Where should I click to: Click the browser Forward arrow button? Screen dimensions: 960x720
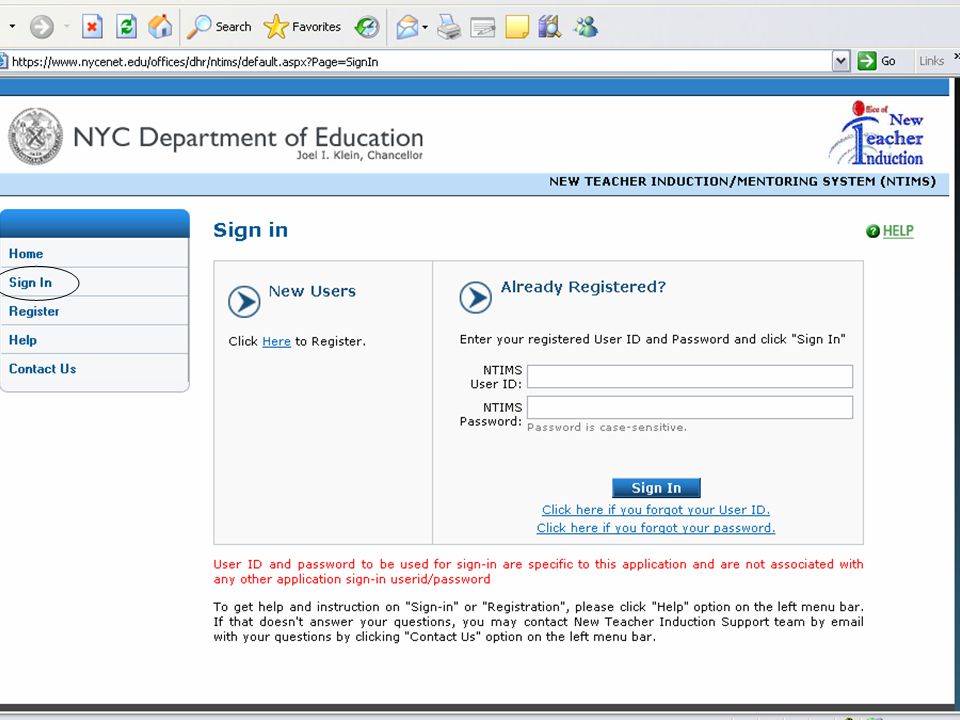(42, 27)
